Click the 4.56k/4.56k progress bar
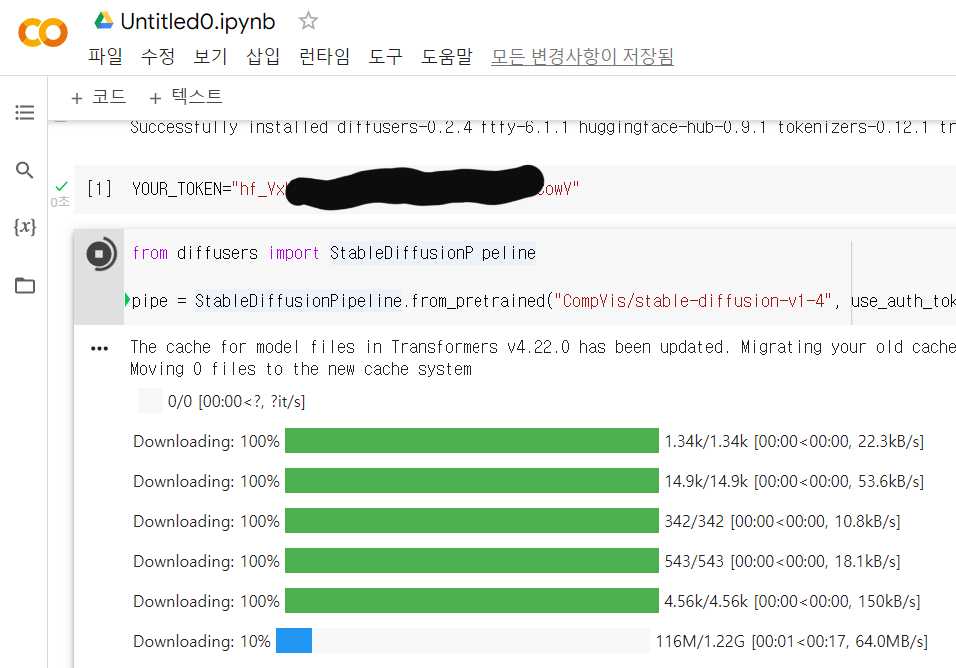Image resolution: width=956 pixels, height=668 pixels. pyautogui.click(x=471, y=601)
